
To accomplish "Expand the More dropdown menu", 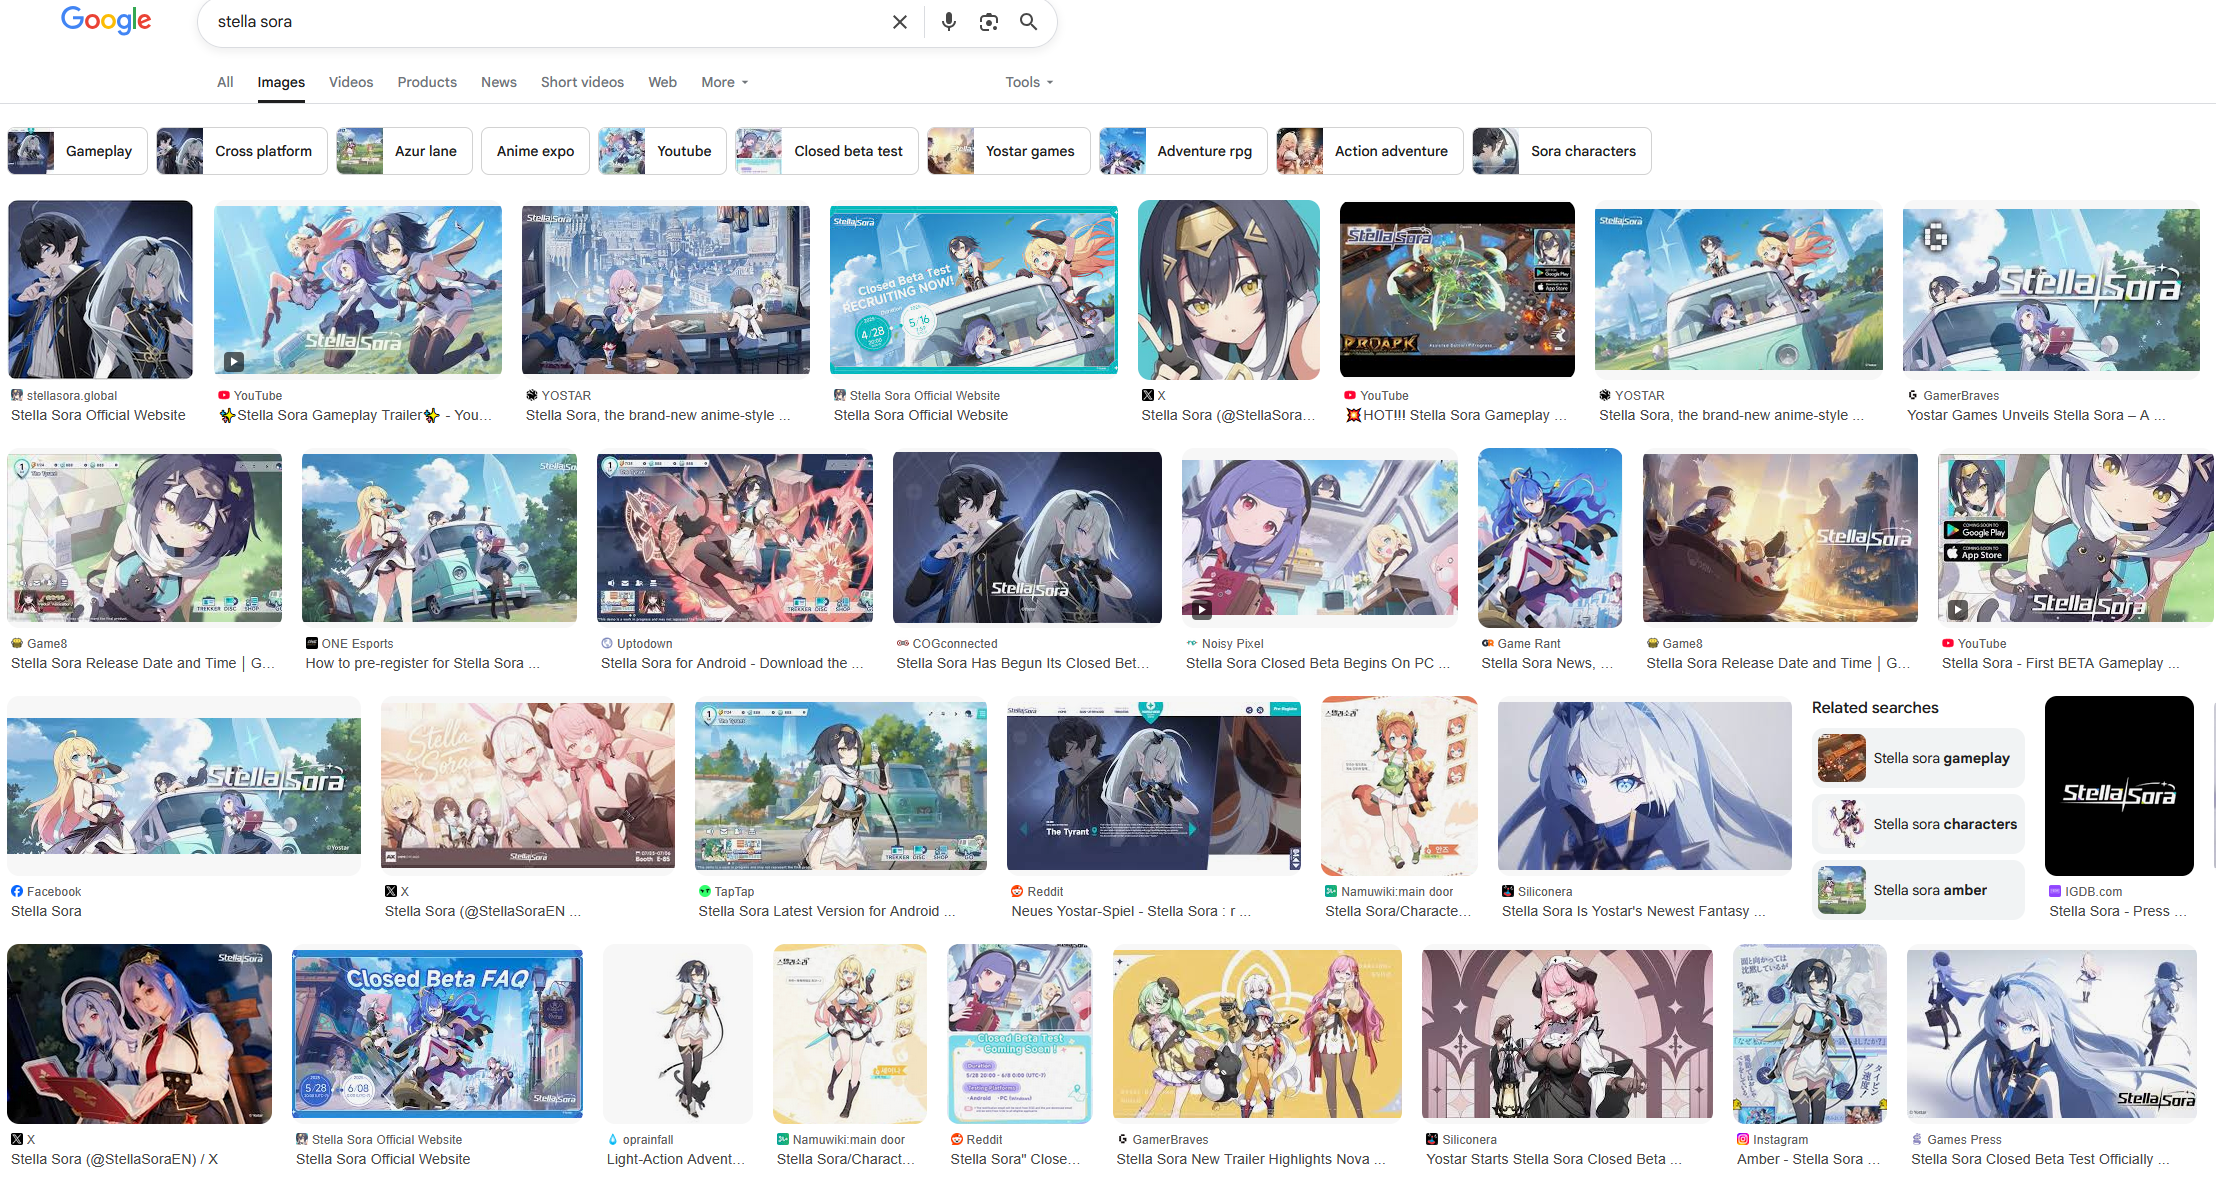I will pyautogui.click(x=725, y=82).
